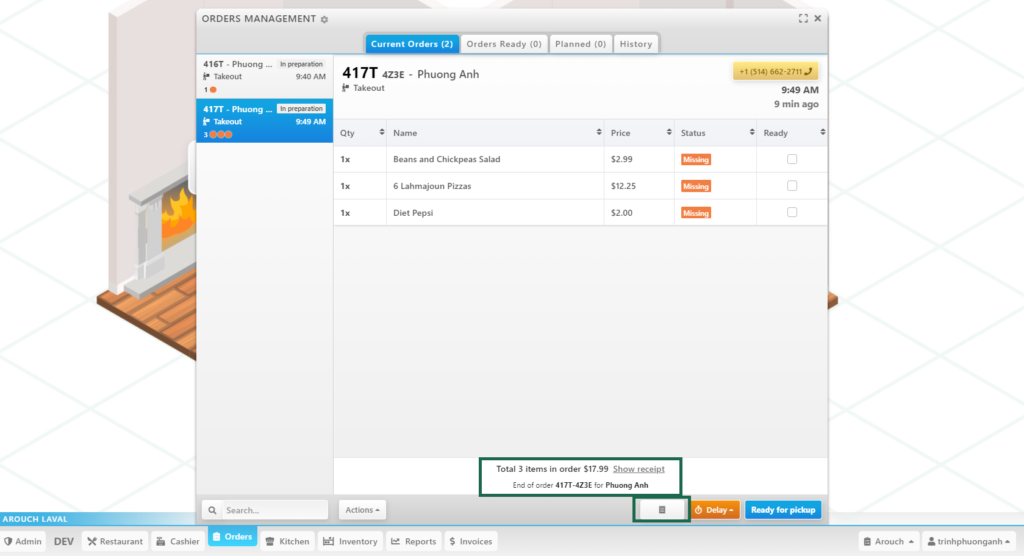Viewport: 1024px width, 556px height.
Task: Open Orders Management settings gear
Action: [x=324, y=19]
